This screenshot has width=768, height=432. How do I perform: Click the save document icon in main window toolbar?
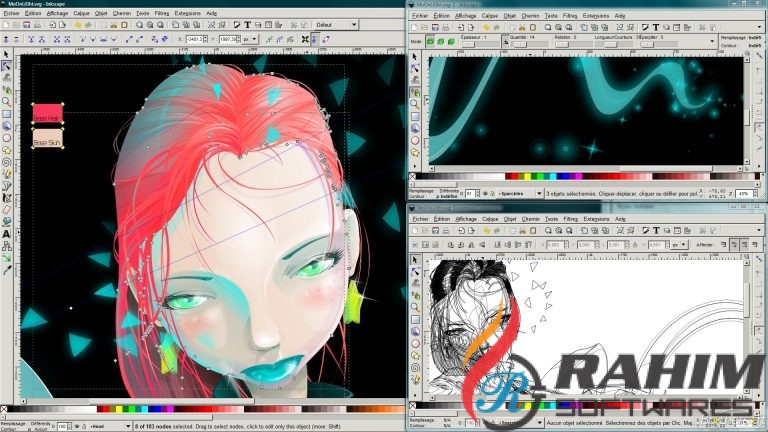click(x=27, y=24)
